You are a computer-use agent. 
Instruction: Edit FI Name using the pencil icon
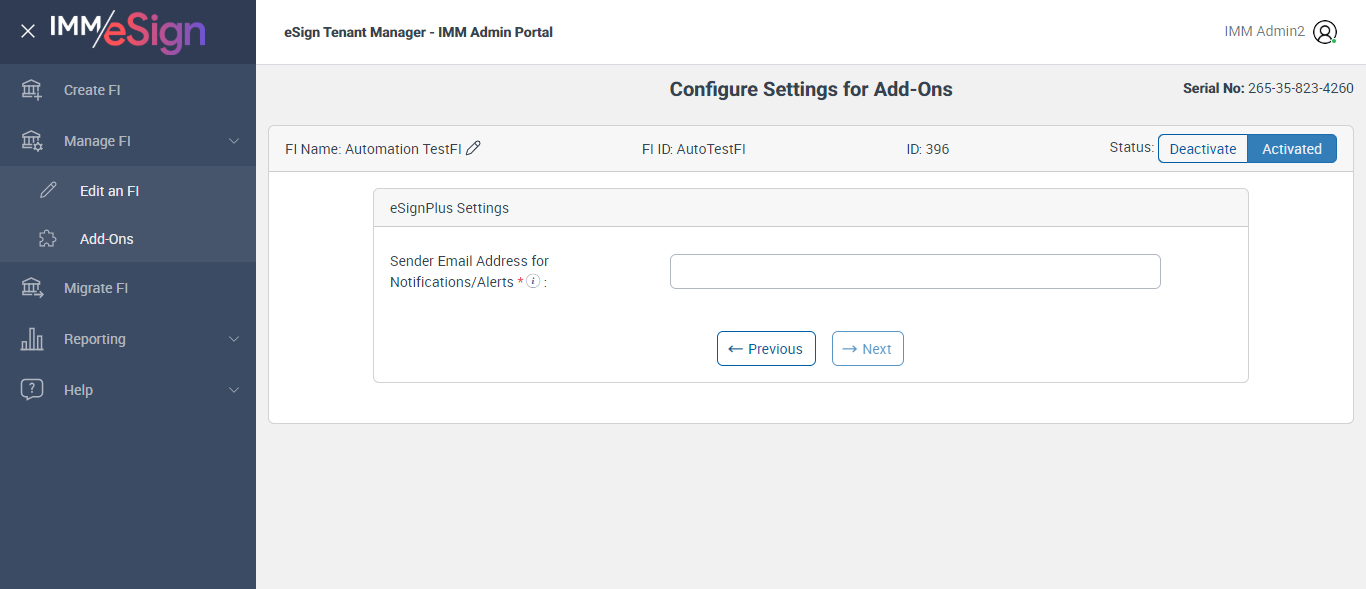coord(474,148)
